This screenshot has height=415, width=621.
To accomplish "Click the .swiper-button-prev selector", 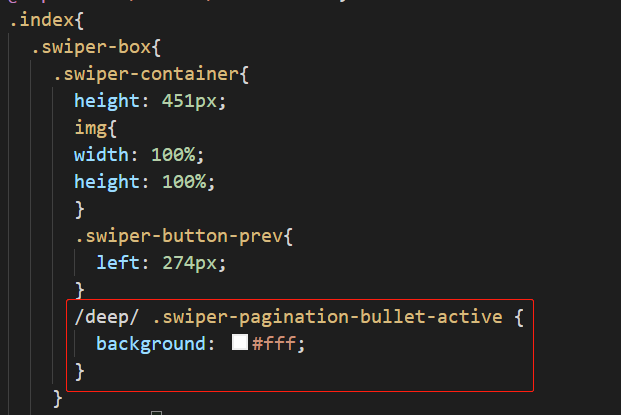I will [179, 236].
